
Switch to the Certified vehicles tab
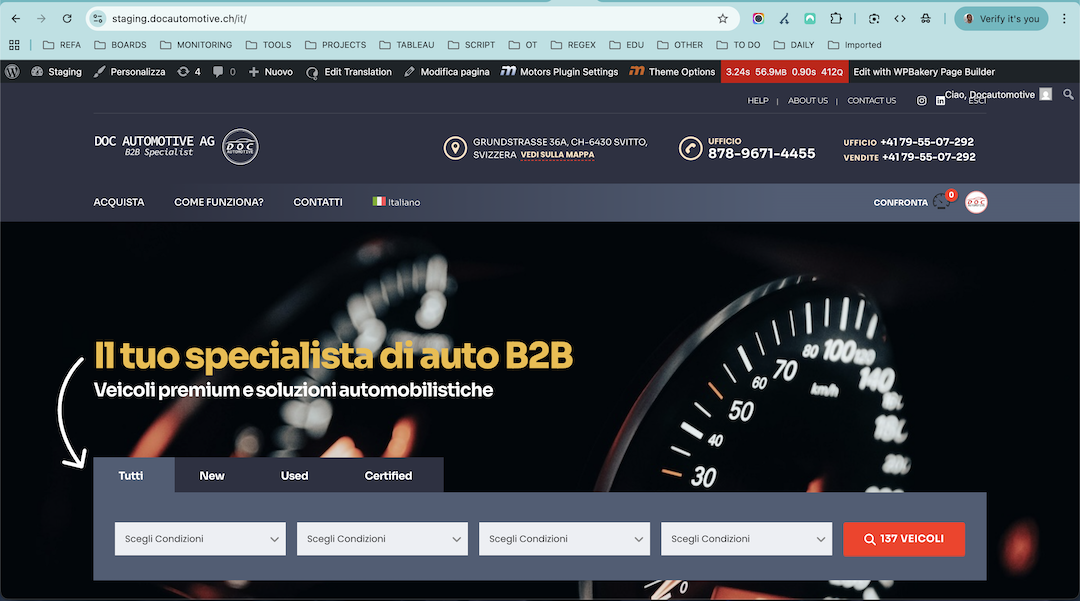coord(388,476)
